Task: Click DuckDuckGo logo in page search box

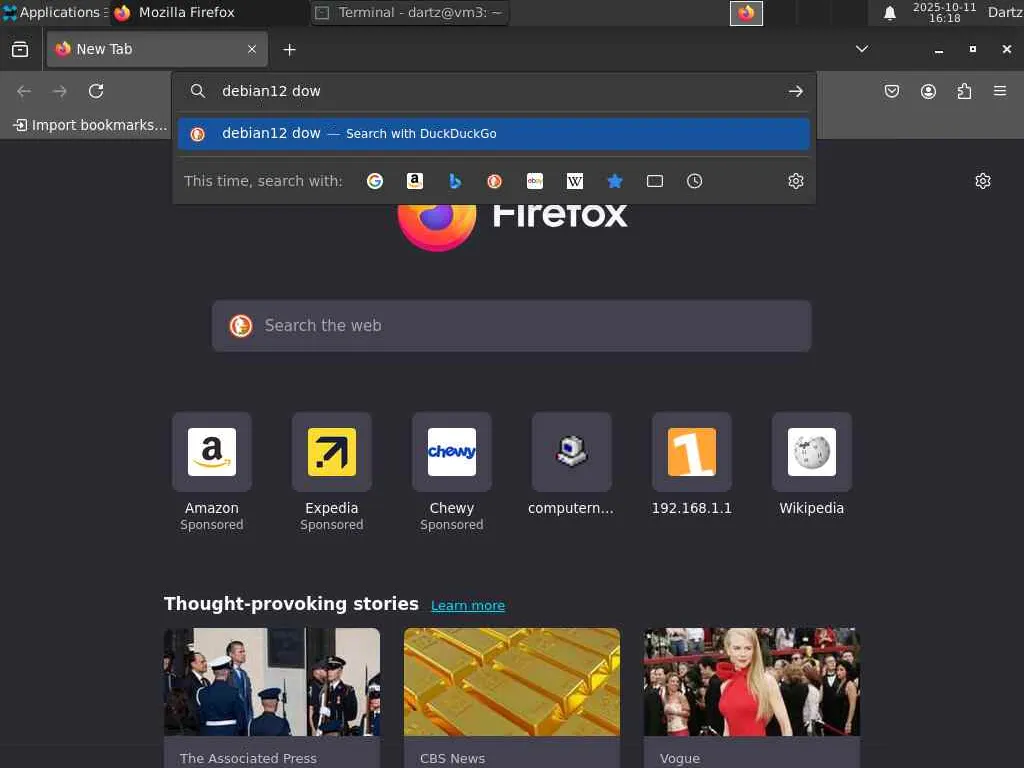Action: click(x=241, y=325)
